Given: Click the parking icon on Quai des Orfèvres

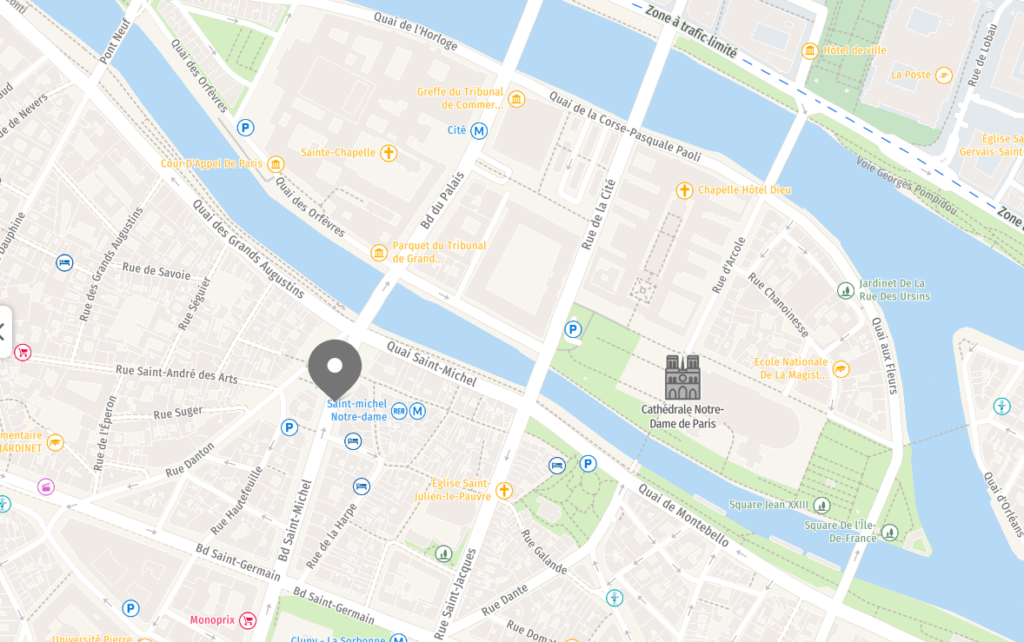Looking at the screenshot, I should click(x=246, y=127).
